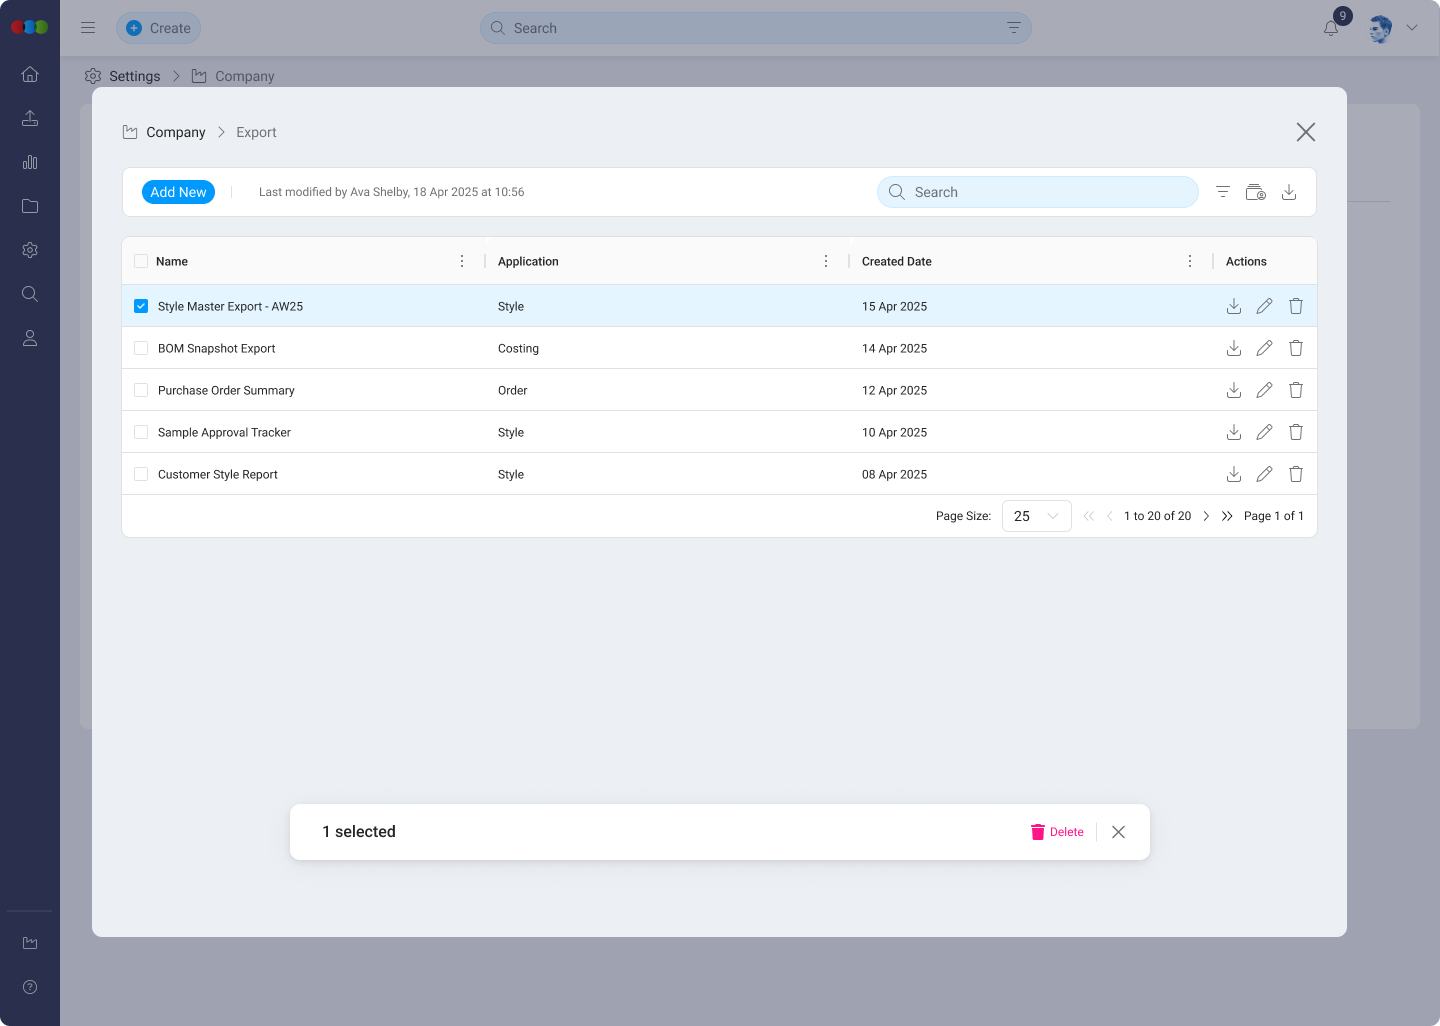
Task: Check the select-all checkbox in the header
Action: click(140, 260)
